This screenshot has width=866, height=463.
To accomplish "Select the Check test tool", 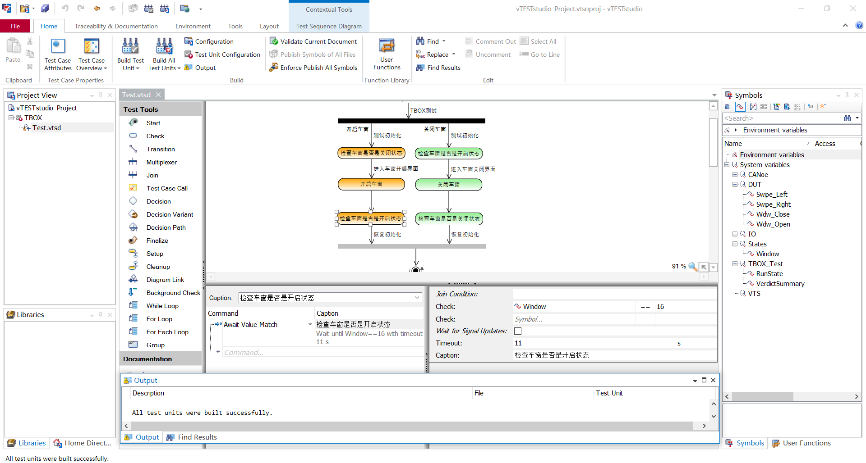I will [x=155, y=136].
